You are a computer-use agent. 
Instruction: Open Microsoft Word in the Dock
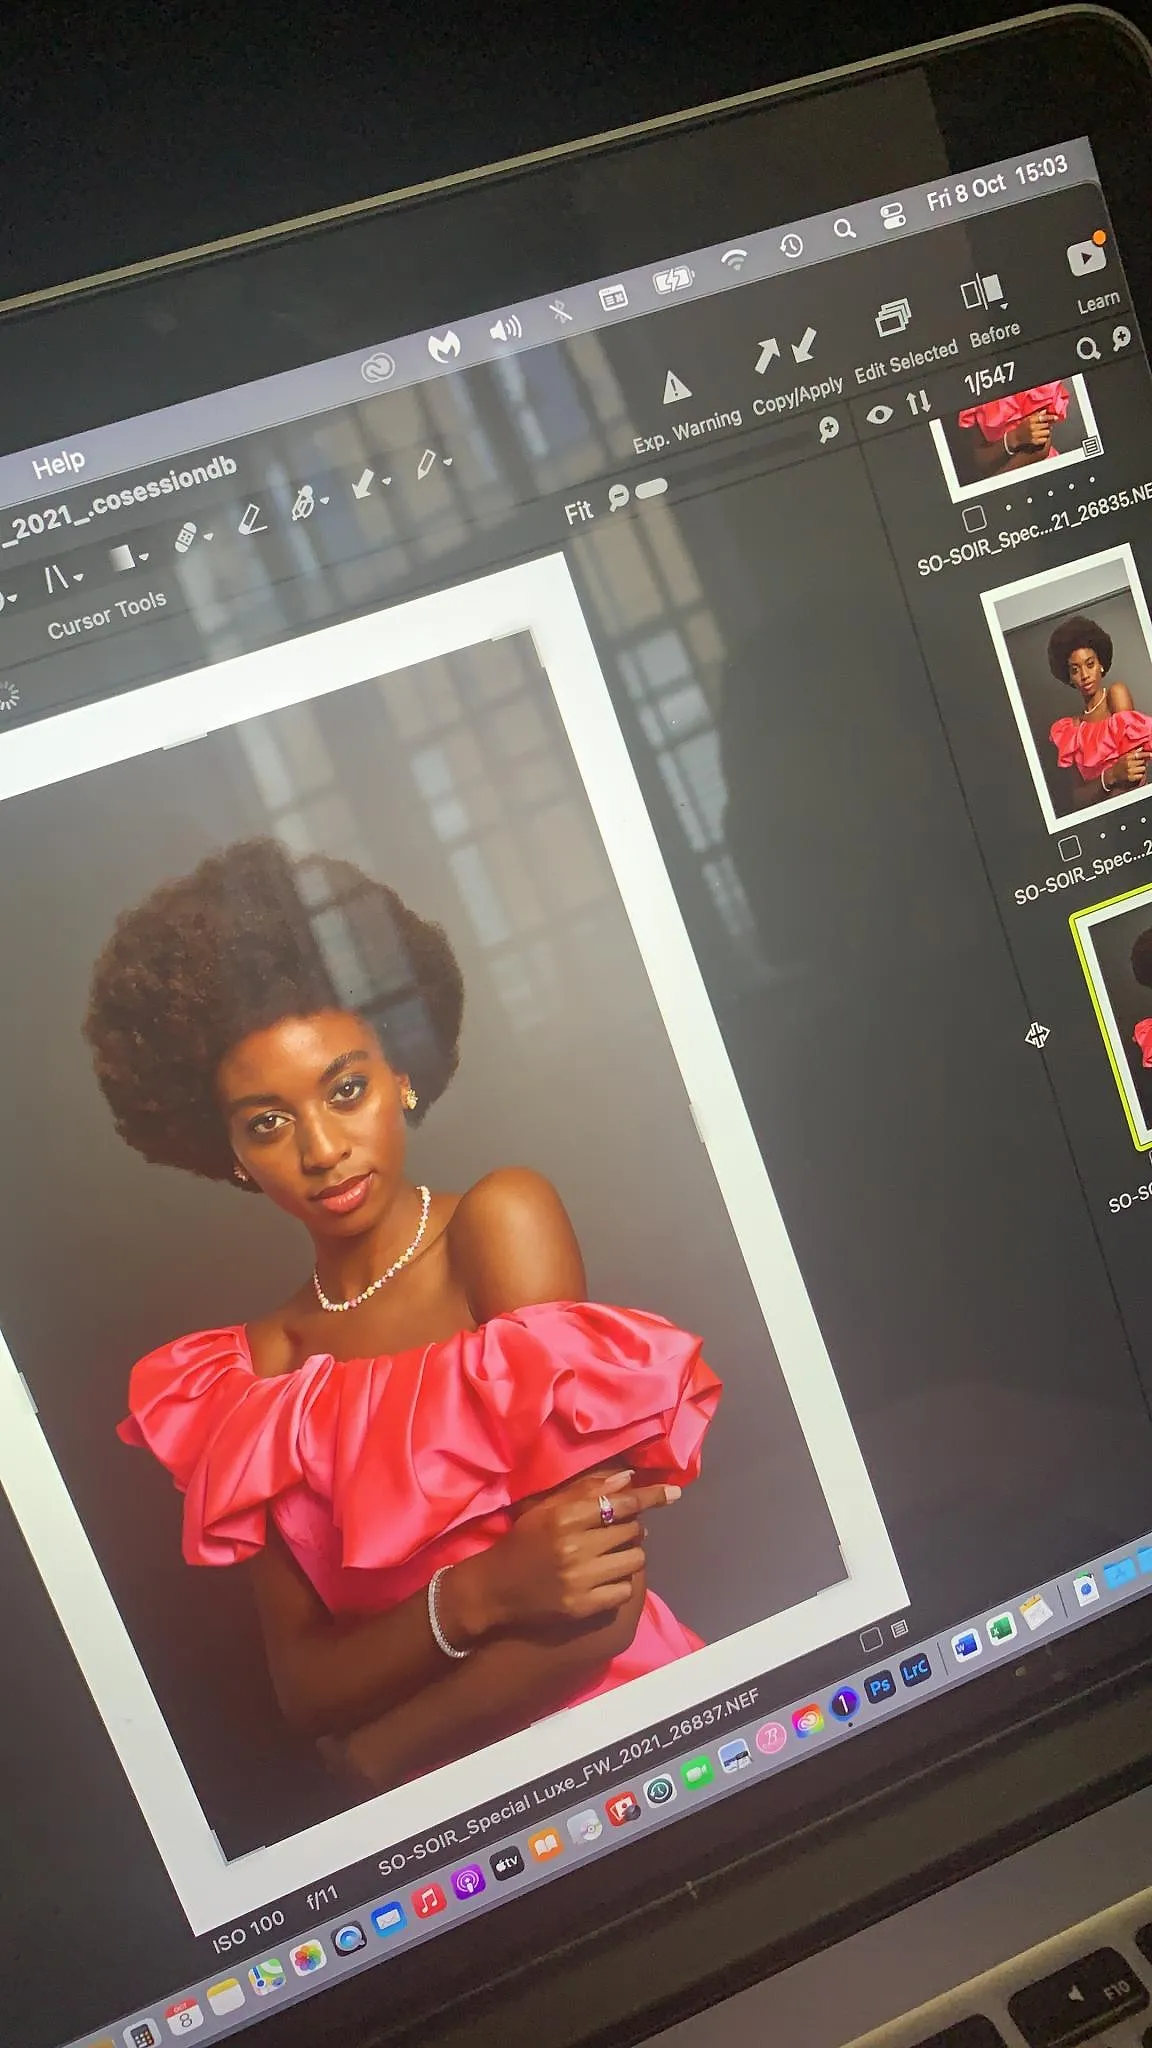click(966, 1645)
